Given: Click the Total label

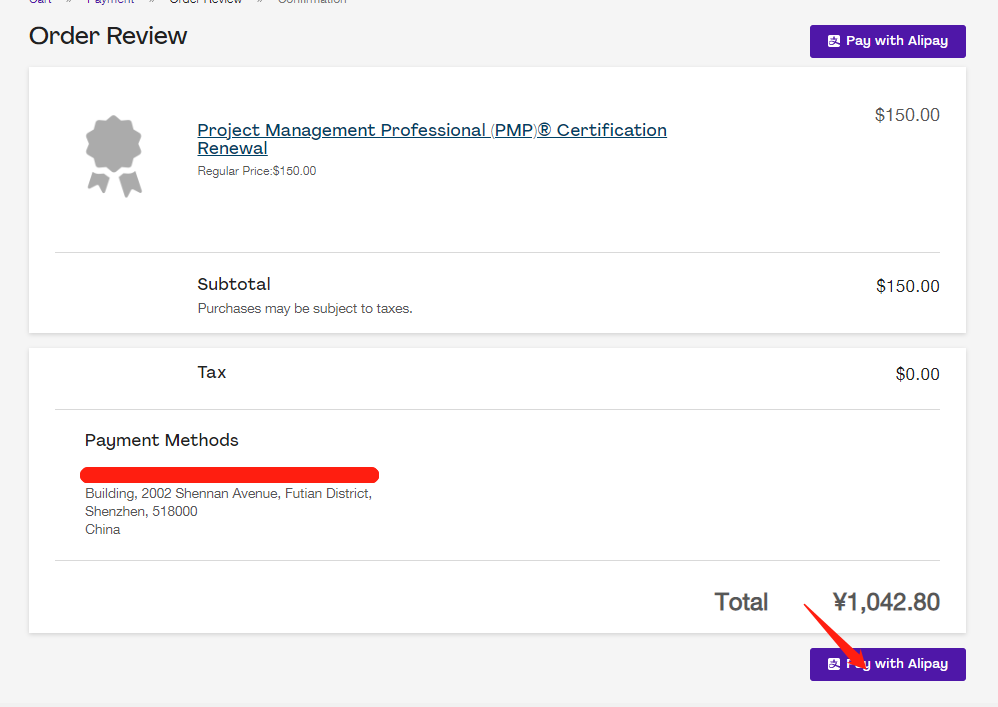Looking at the screenshot, I should tap(741, 602).
